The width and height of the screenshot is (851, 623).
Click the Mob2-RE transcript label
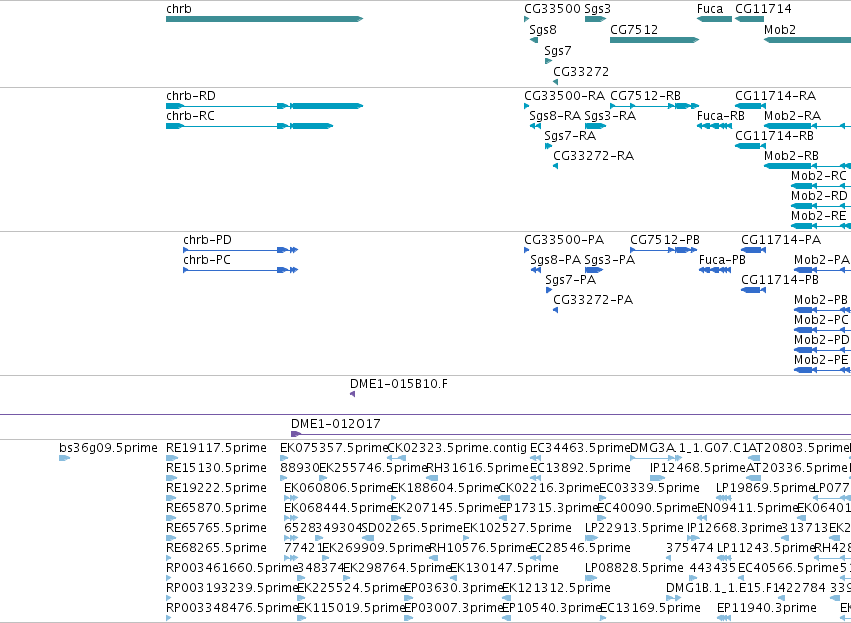pos(818,216)
